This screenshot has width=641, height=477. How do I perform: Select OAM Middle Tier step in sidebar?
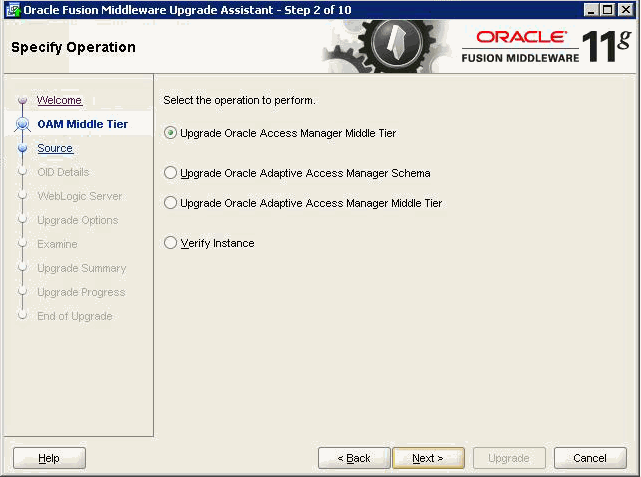click(x=83, y=124)
